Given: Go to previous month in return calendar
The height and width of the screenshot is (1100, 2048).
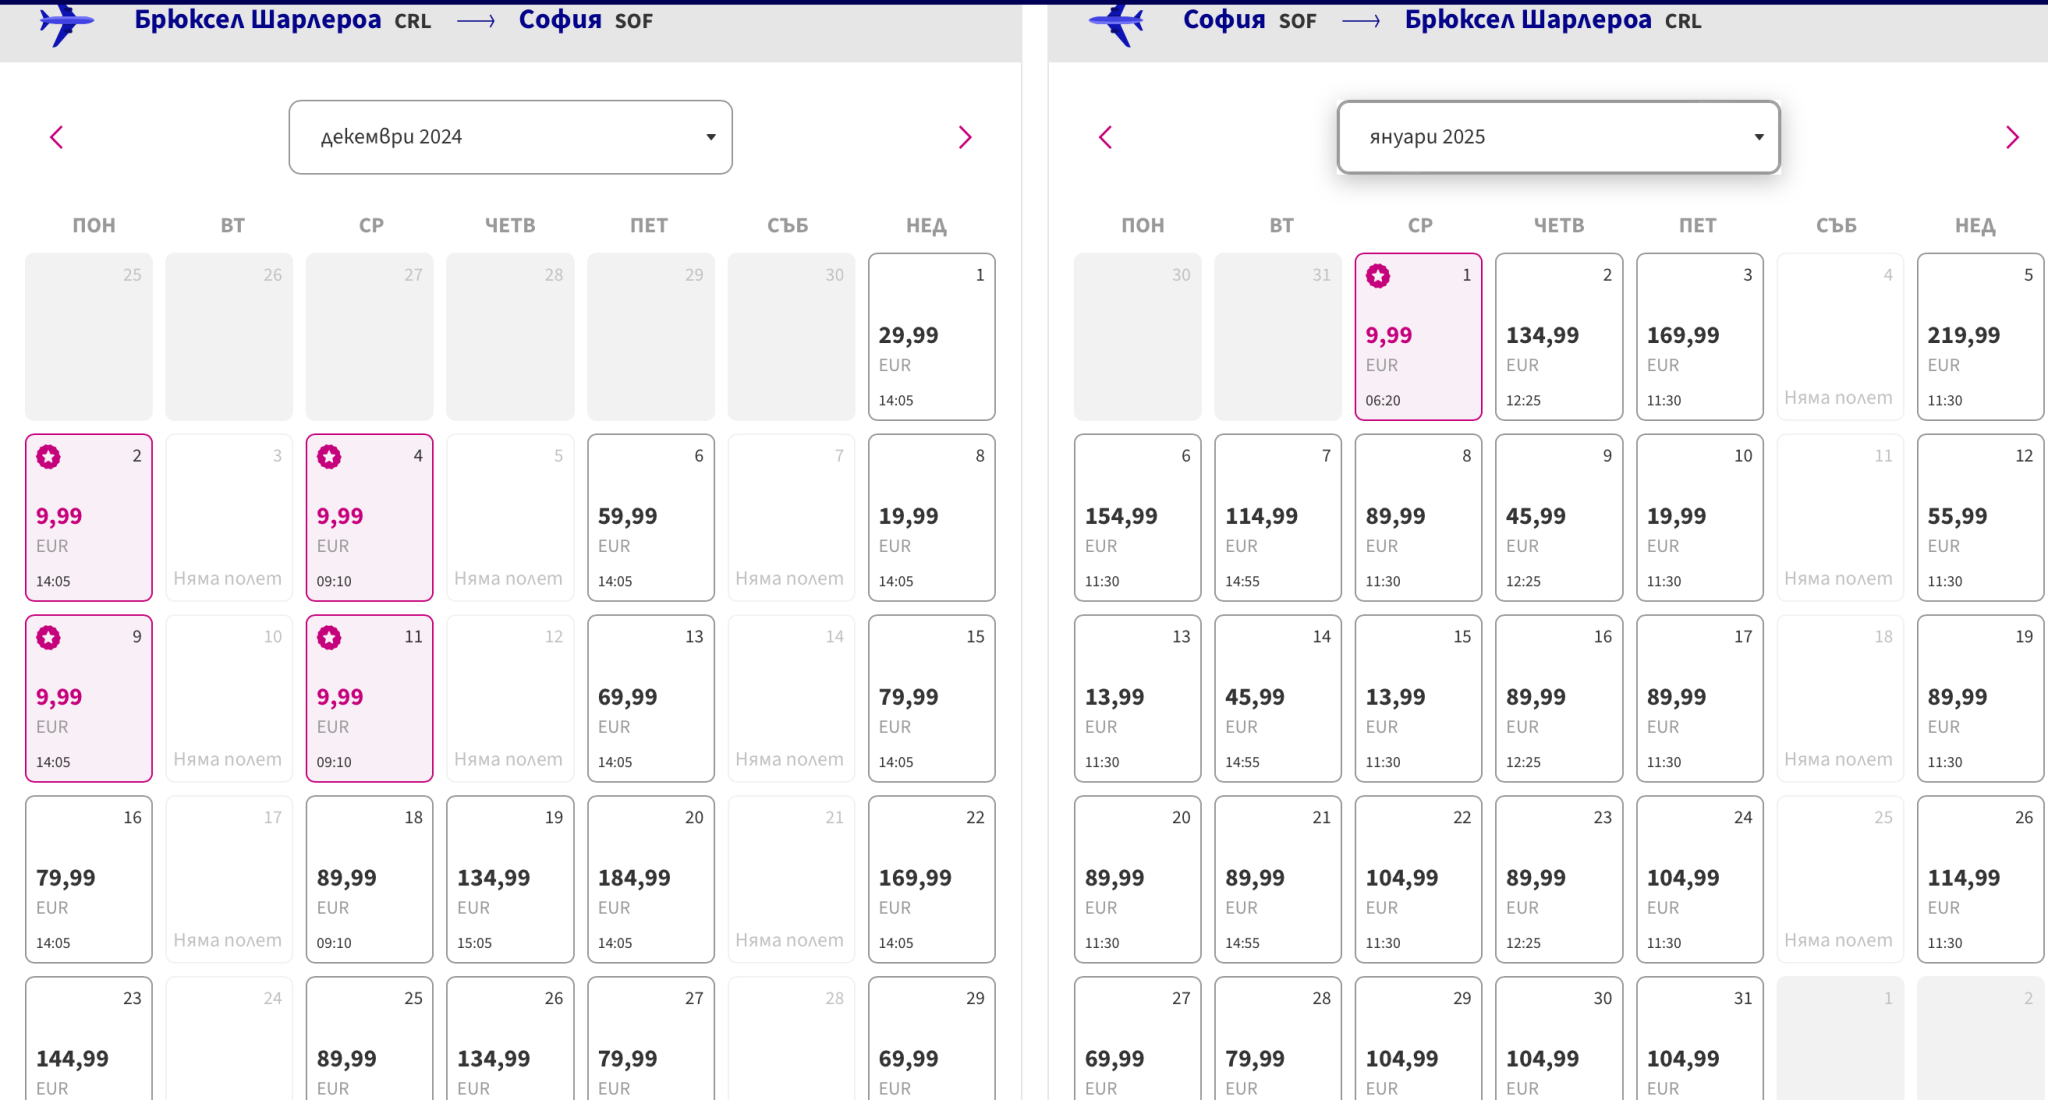Looking at the screenshot, I should [x=1105, y=137].
